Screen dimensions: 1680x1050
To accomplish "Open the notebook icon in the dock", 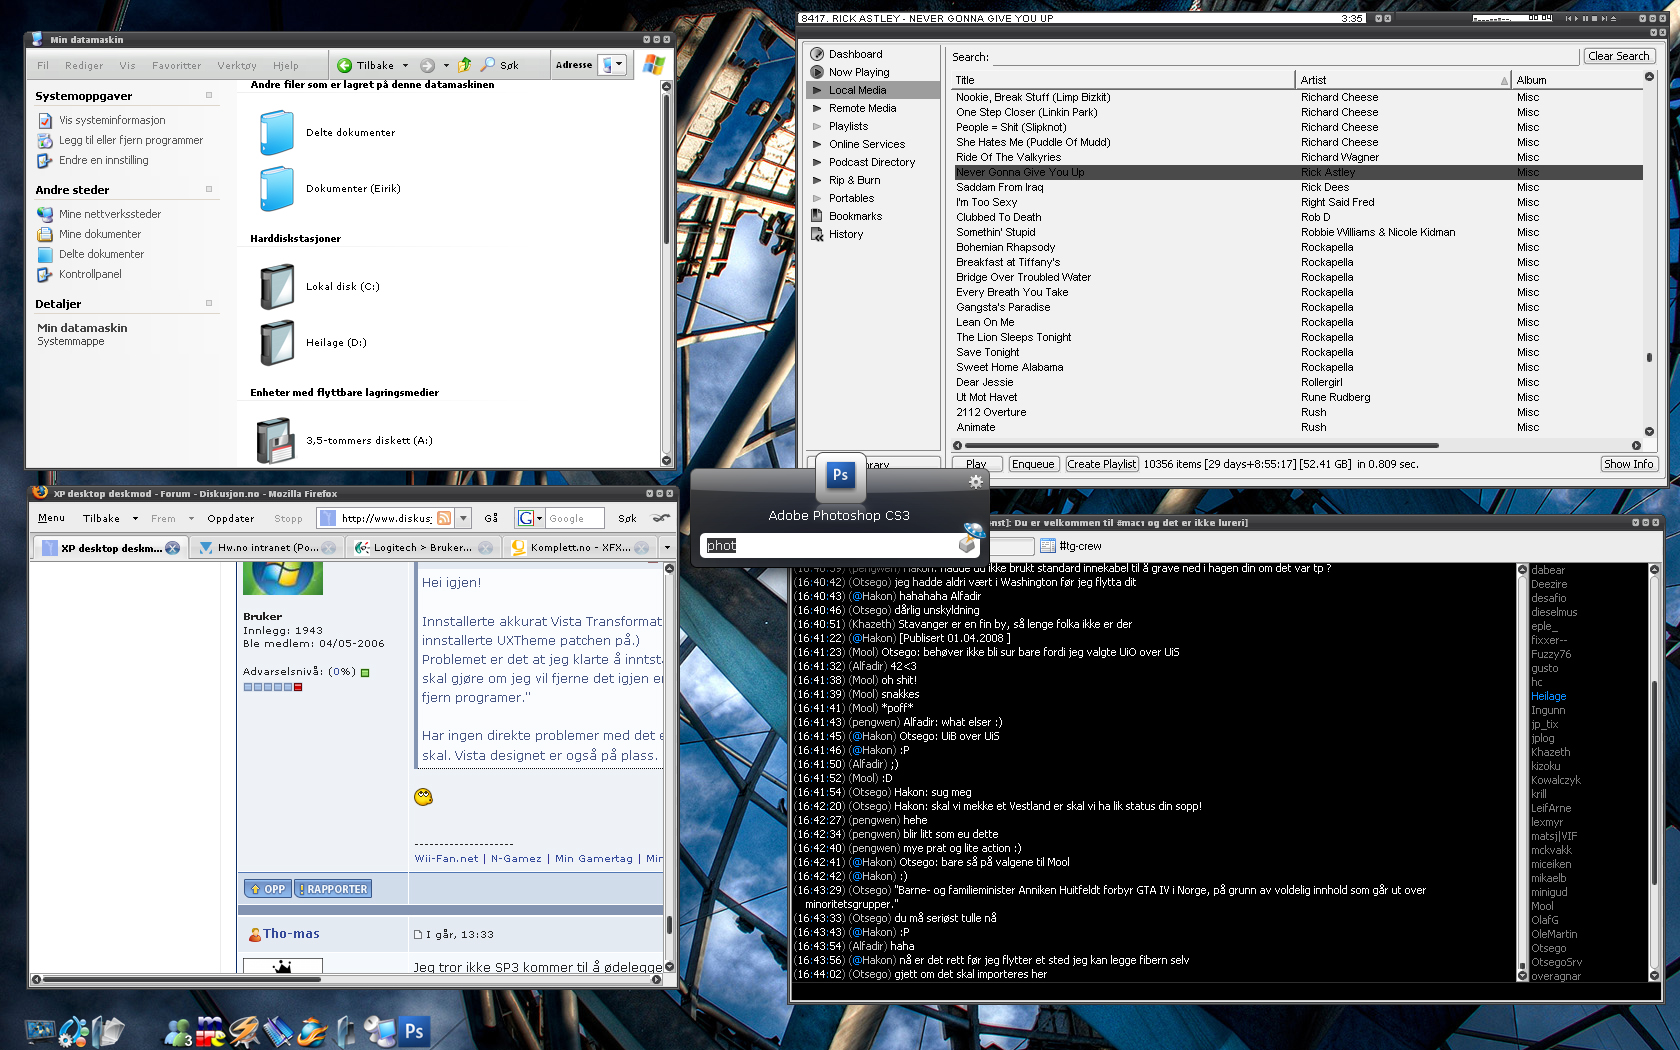I will [x=278, y=1032].
